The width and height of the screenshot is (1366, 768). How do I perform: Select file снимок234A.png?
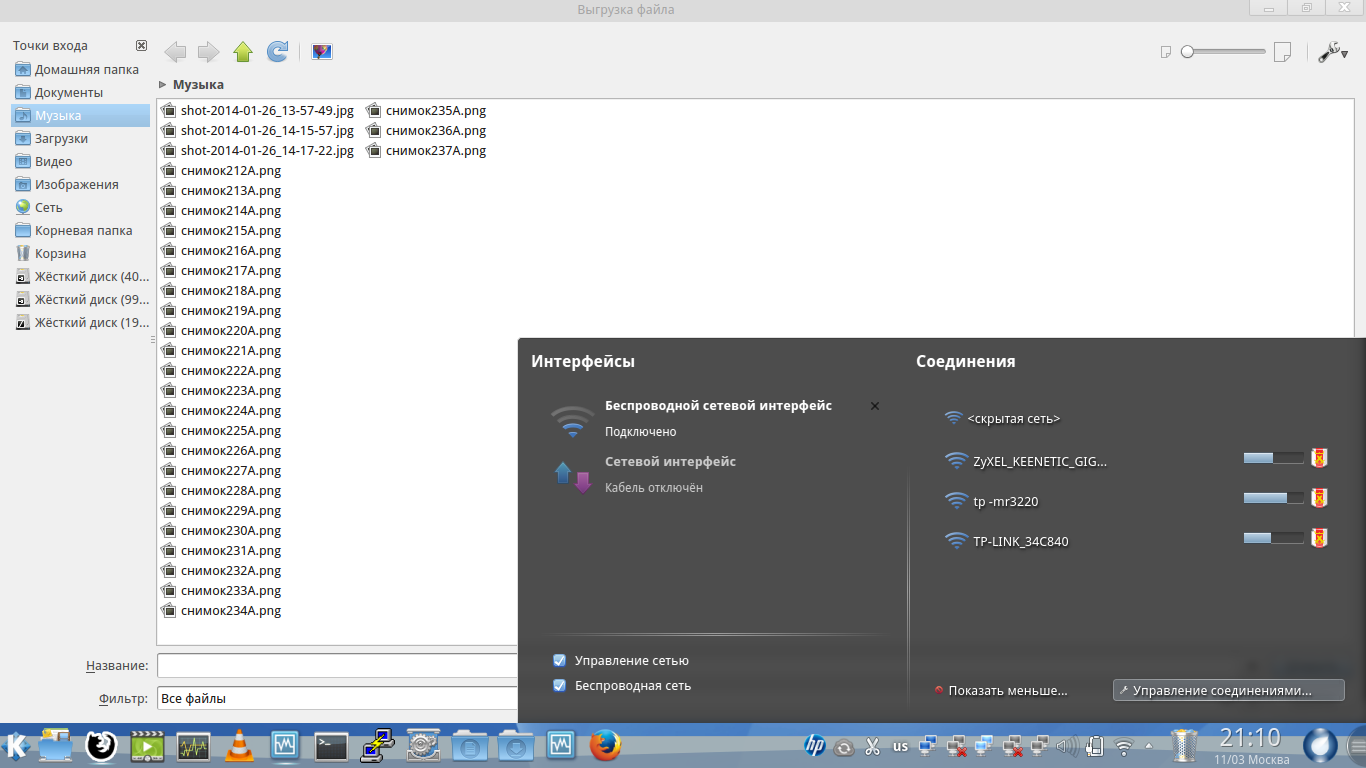(221, 611)
